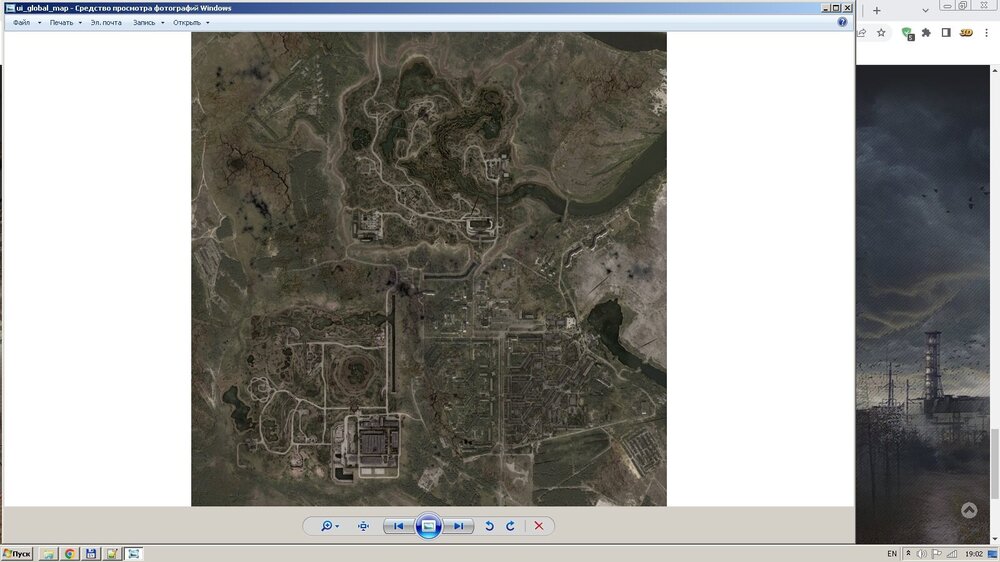Open the Запись menu

pyautogui.click(x=149, y=22)
